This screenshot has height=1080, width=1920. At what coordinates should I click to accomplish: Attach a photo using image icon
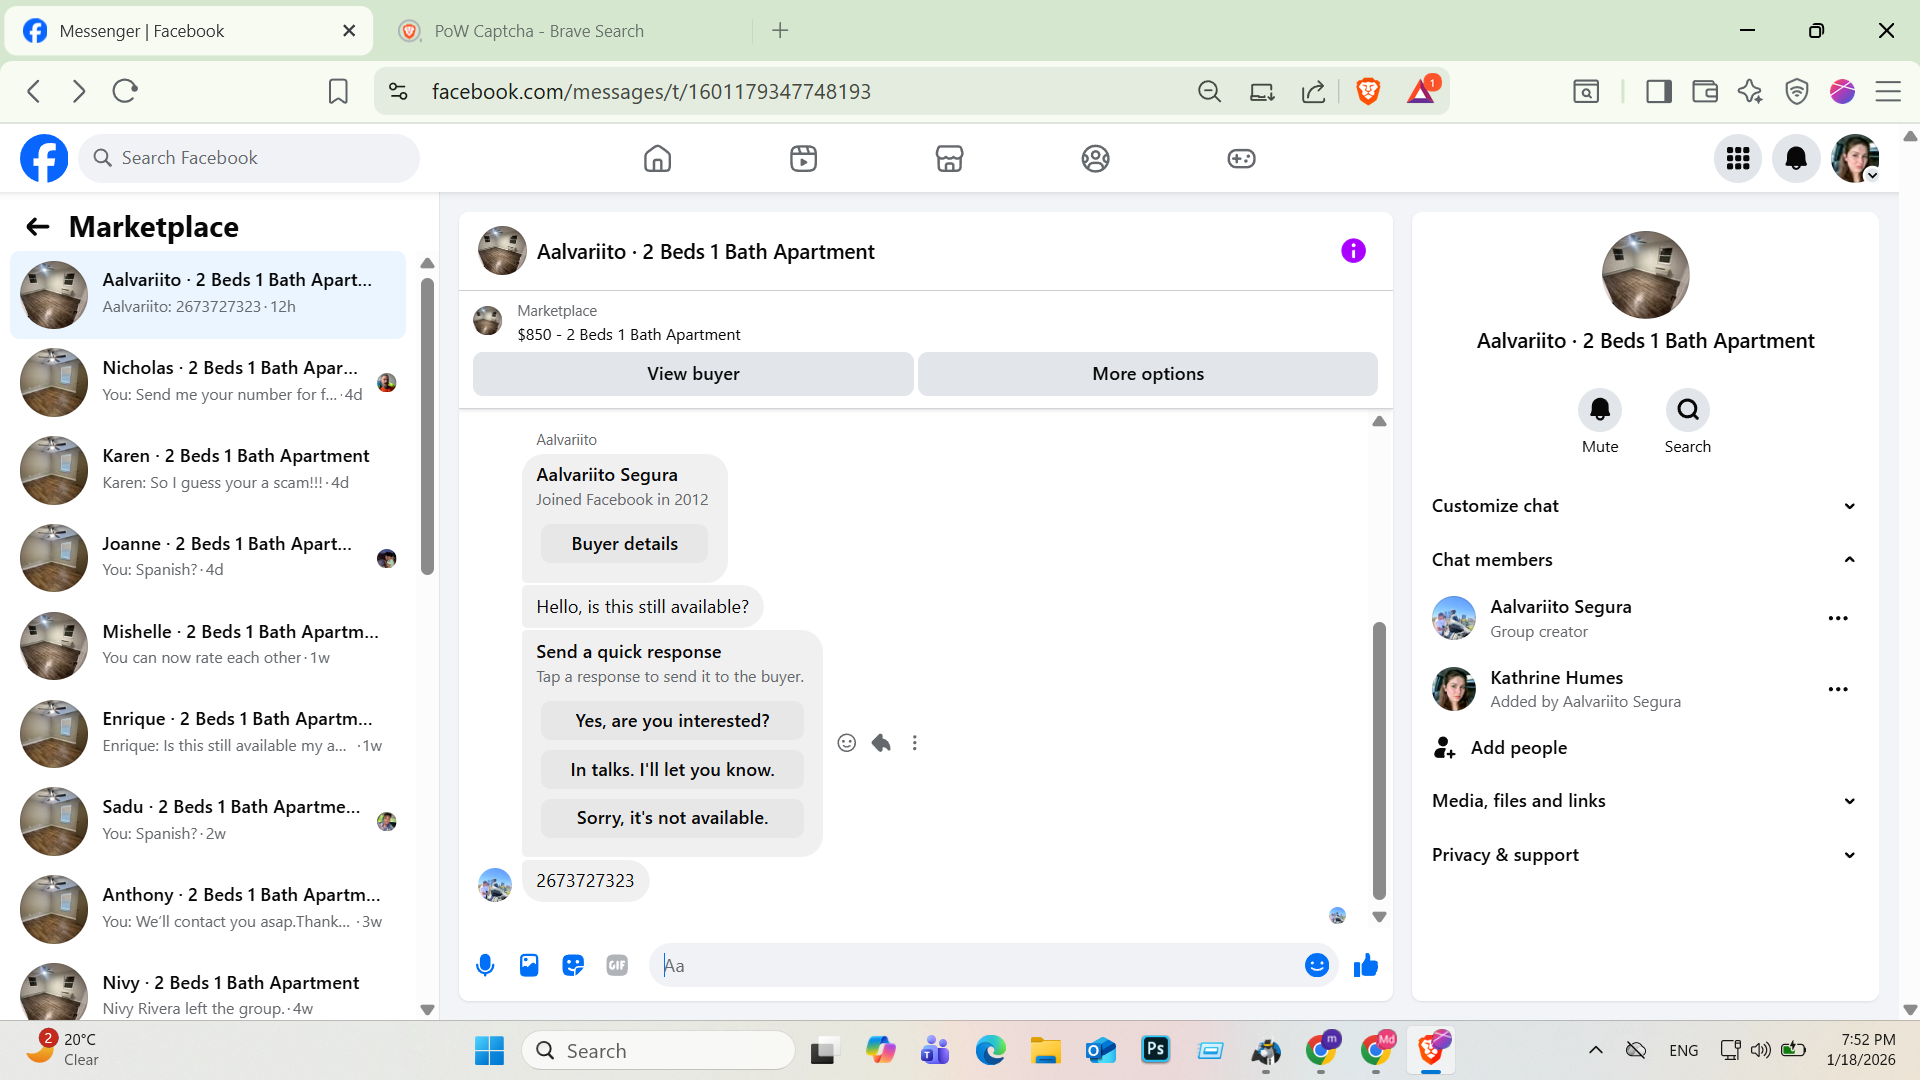[529, 965]
